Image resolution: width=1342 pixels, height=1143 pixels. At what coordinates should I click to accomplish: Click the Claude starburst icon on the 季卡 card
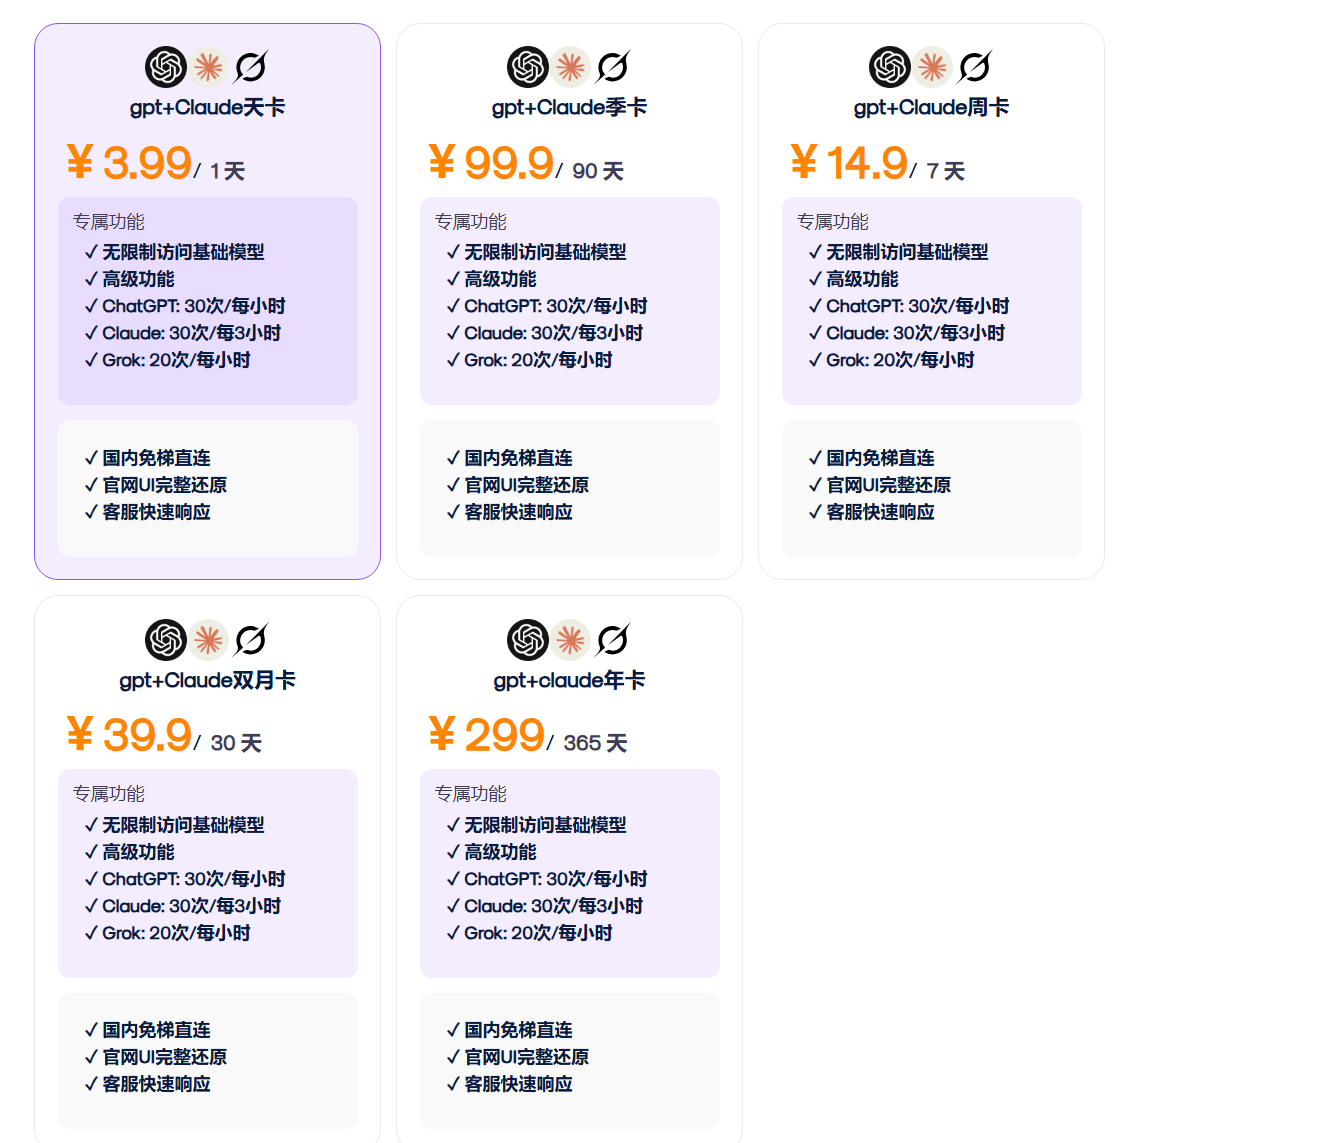coord(570,67)
